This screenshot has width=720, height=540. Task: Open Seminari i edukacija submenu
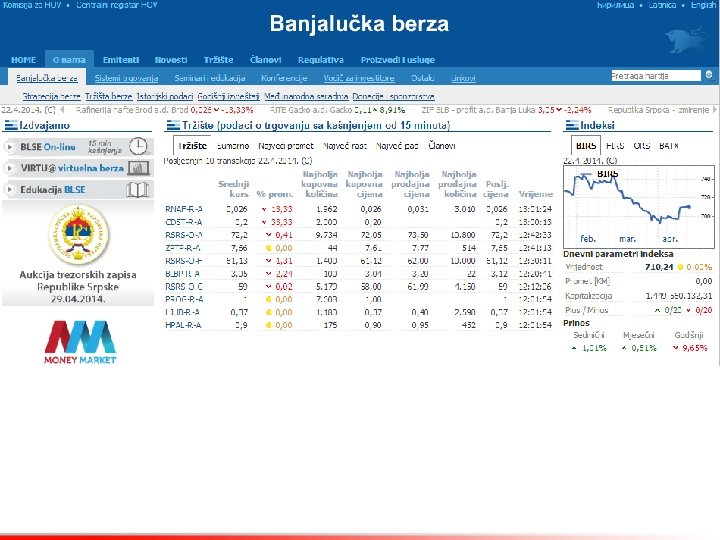pyautogui.click(x=210, y=78)
